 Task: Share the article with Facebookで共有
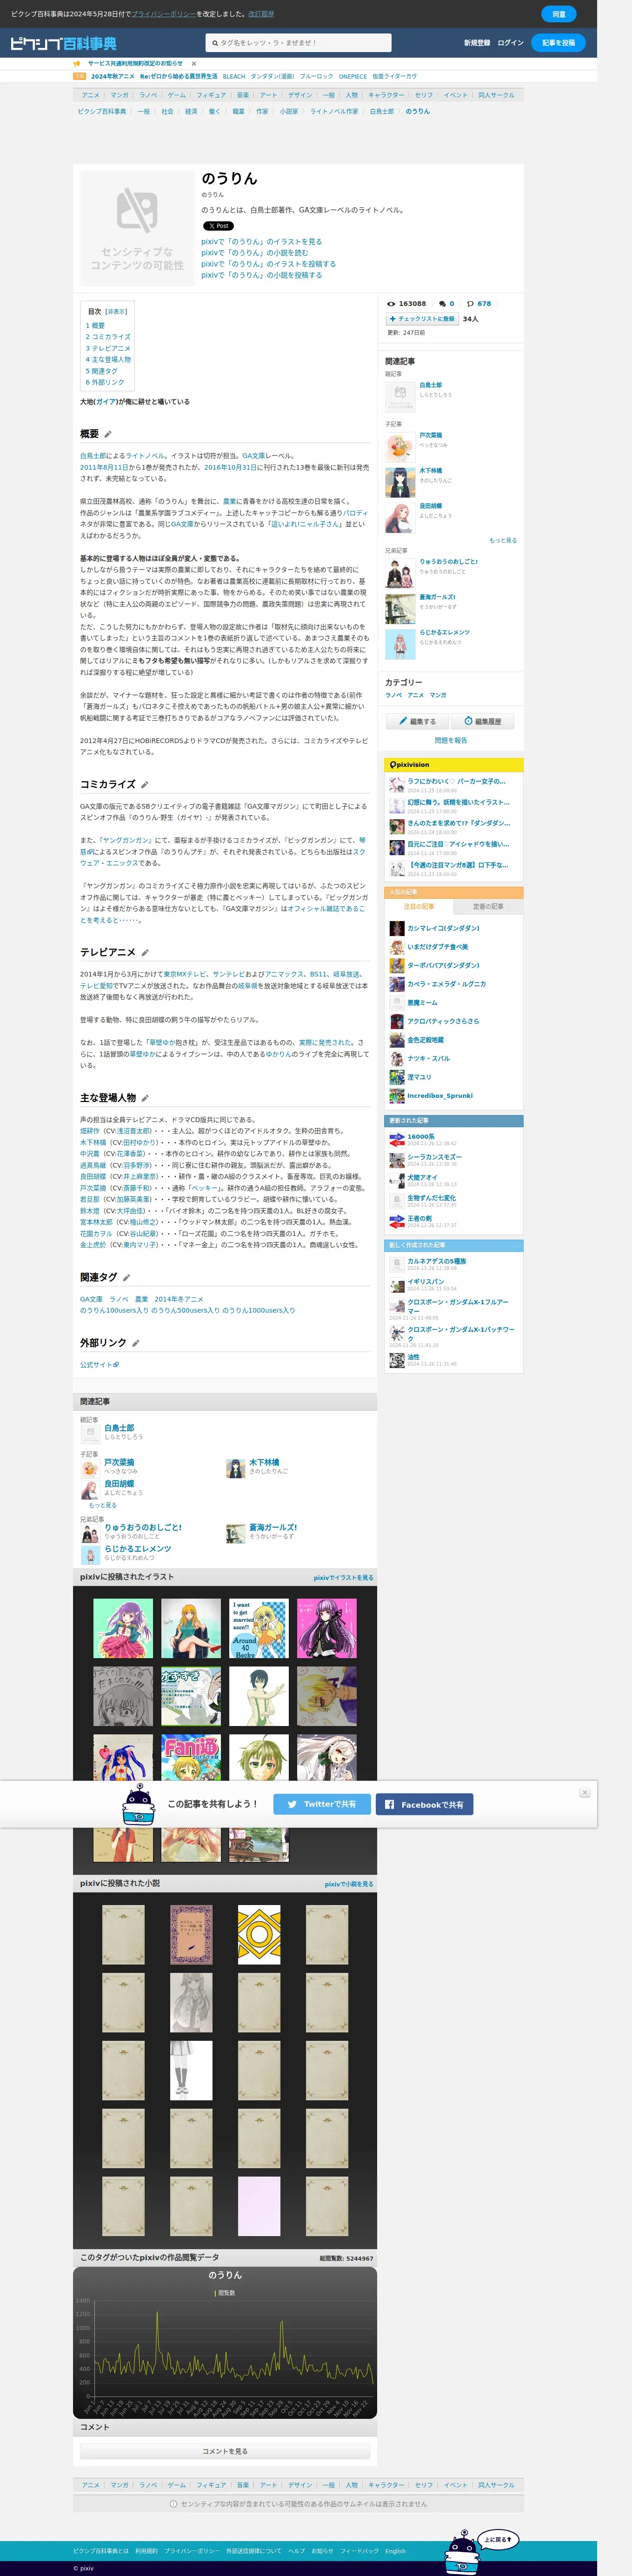coord(424,1804)
